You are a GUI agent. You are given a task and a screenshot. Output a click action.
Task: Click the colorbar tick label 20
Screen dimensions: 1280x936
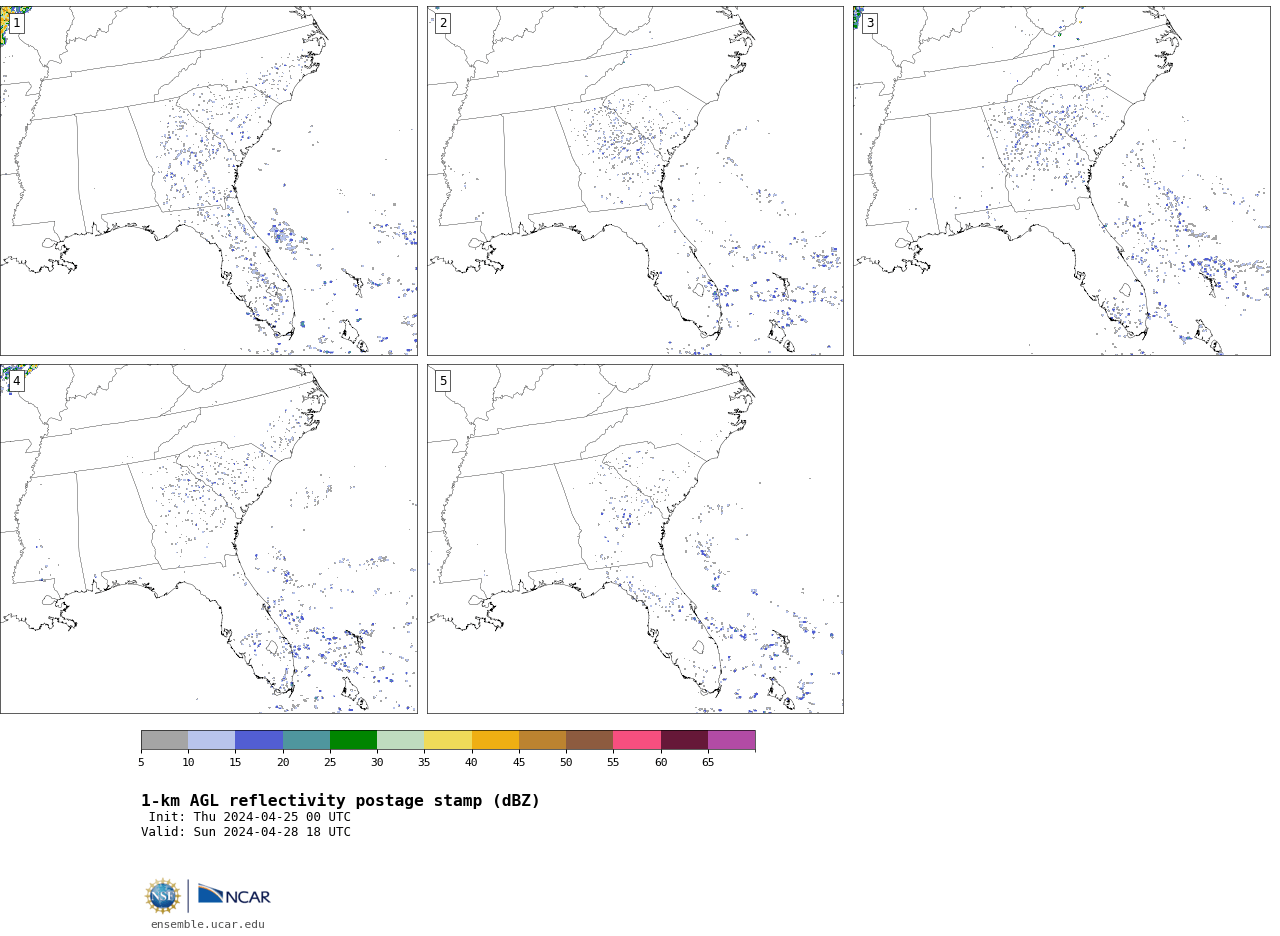click(283, 763)
